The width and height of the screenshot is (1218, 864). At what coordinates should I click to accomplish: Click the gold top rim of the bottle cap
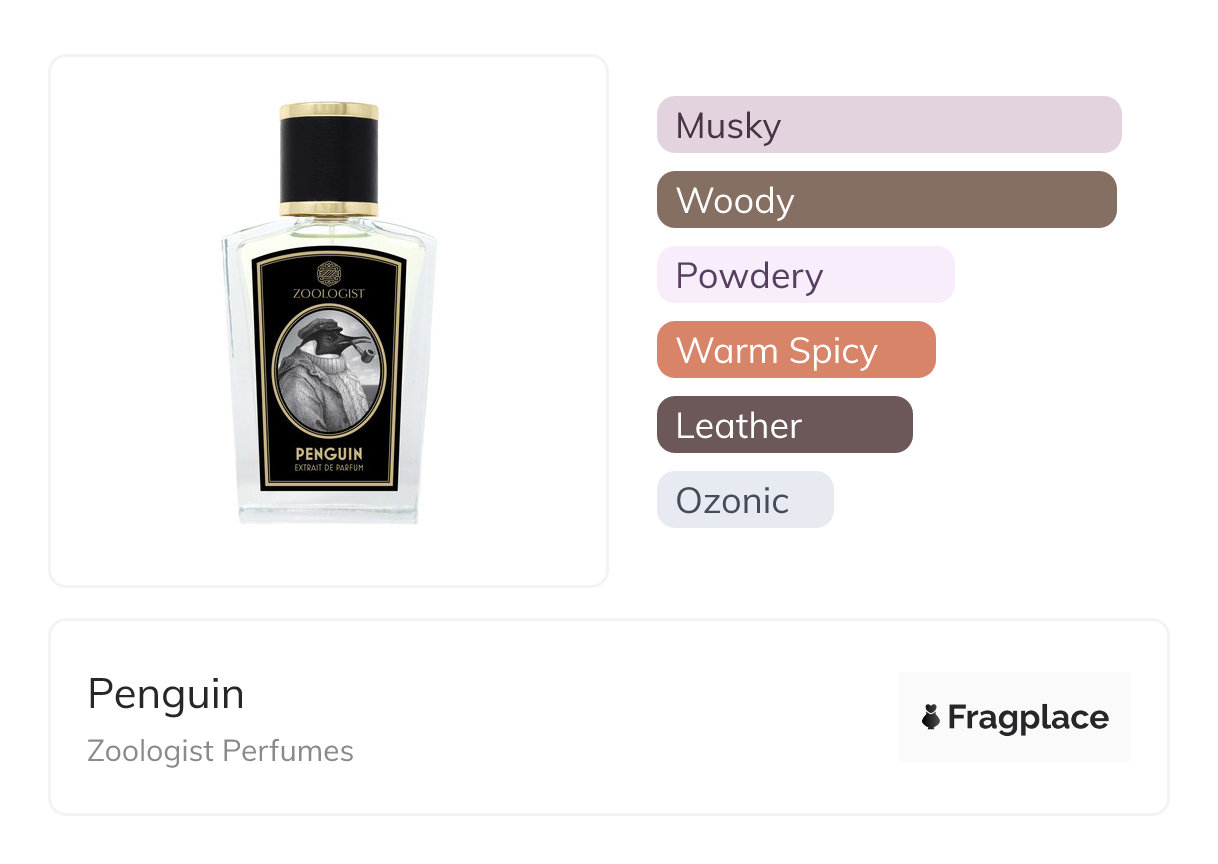[x=329, y=110]
